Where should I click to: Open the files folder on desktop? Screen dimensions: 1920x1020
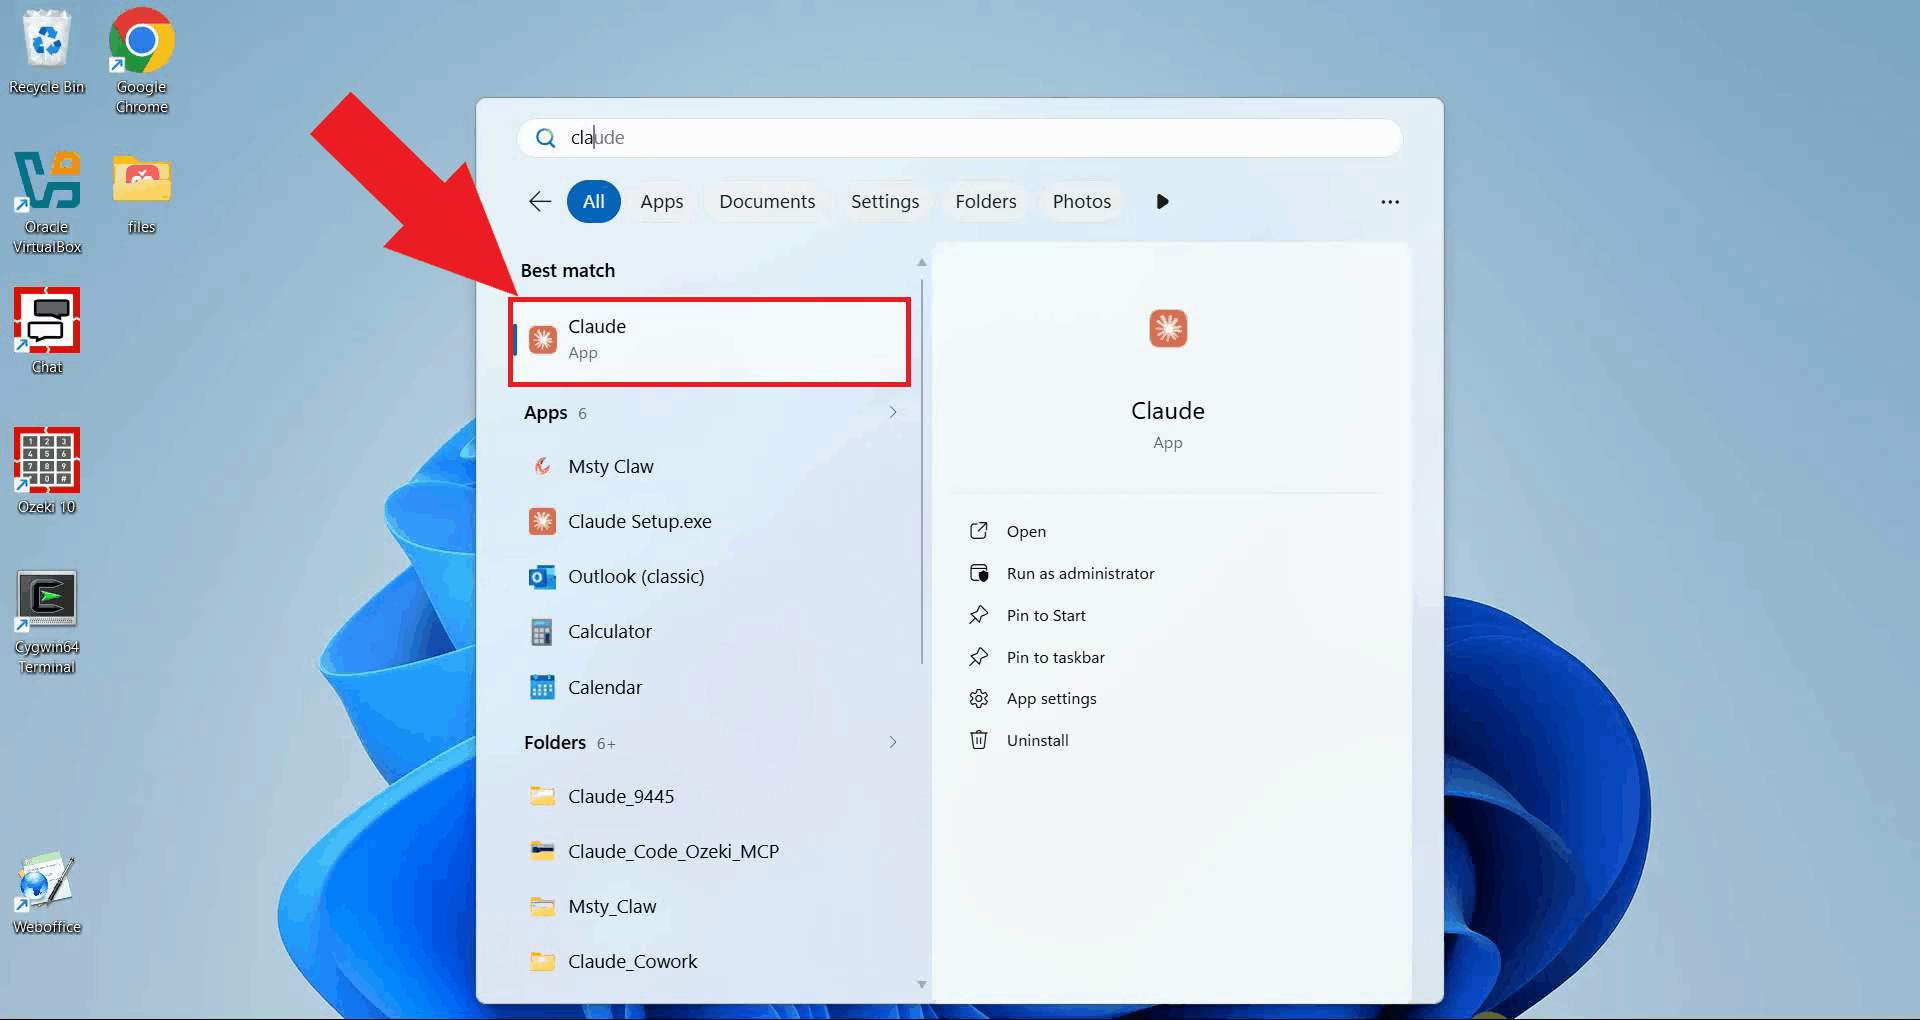141,193
